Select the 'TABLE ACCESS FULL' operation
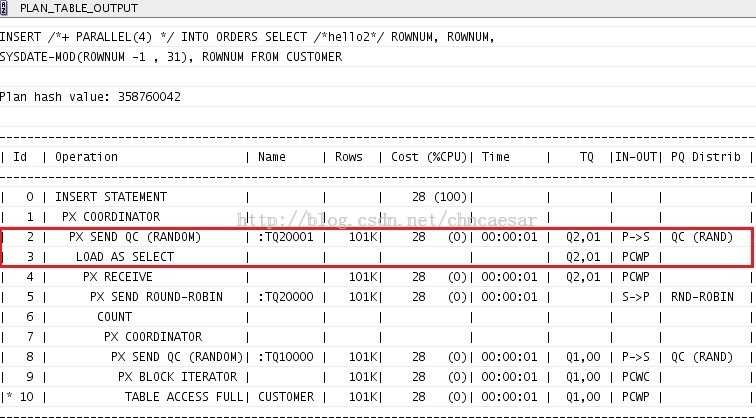The image size is (756, 418). 184,397
